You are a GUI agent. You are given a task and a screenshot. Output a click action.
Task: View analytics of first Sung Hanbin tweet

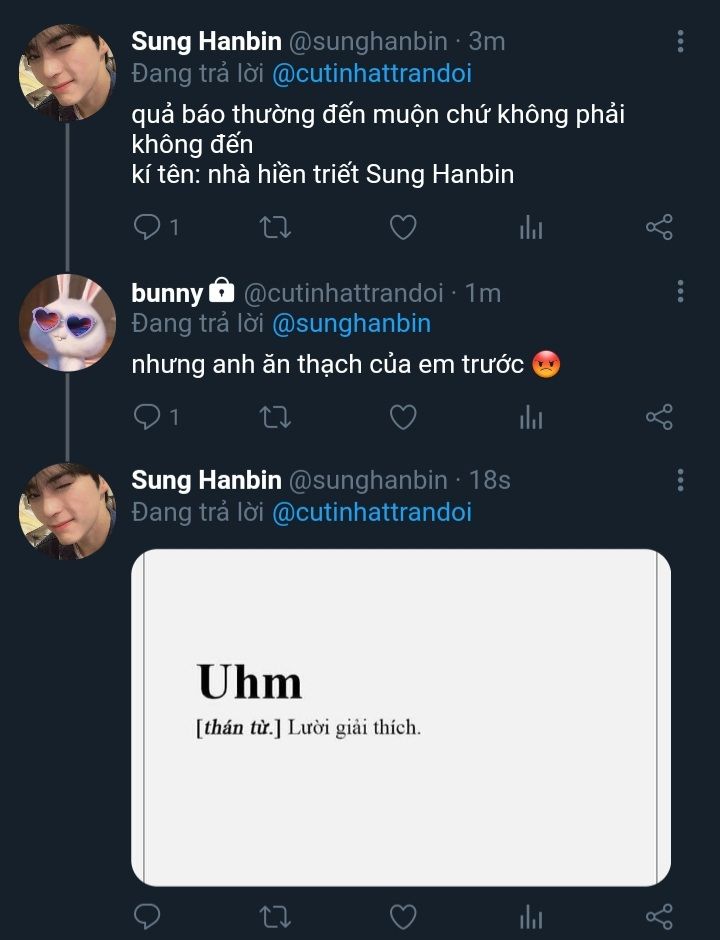click(x=531, y=228)
